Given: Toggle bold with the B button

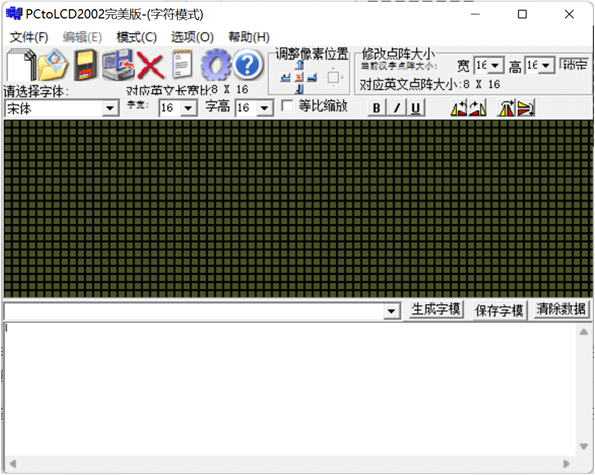Looking at the screenshot, I should click(x=376, y=108).
